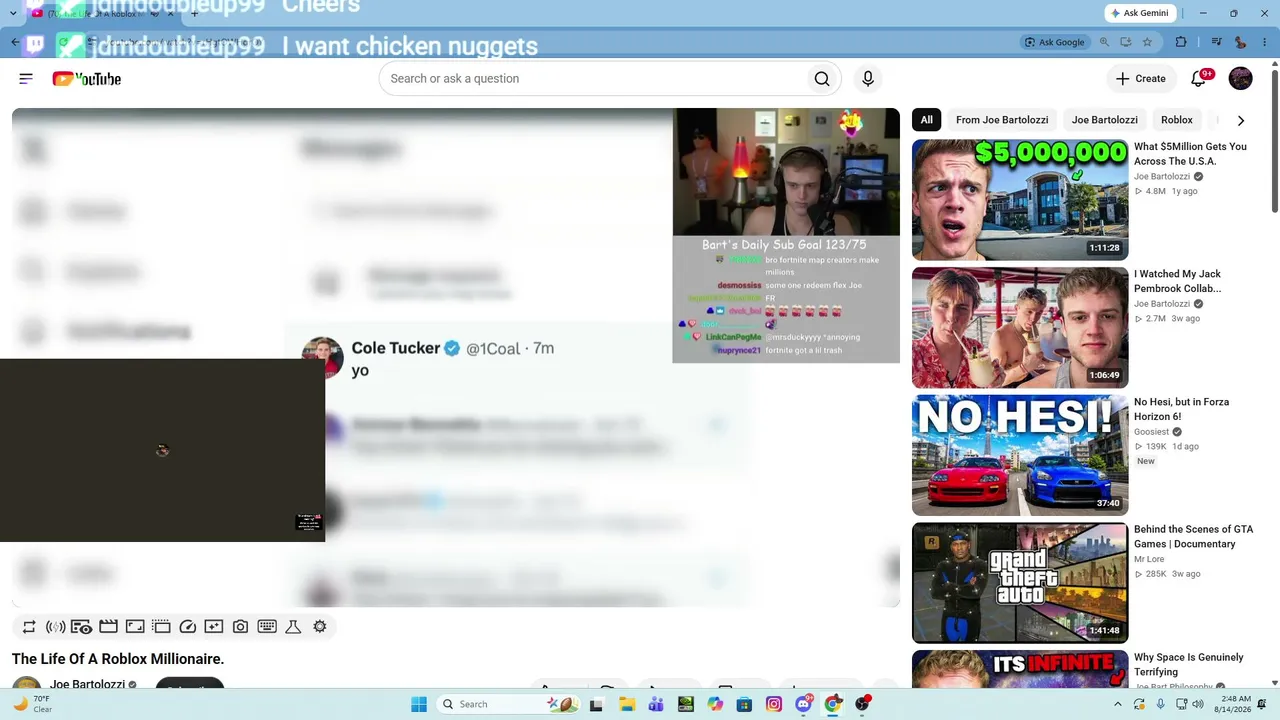Click the full-window player icon below video
1280x720 pixels.
tap(135, 627)
